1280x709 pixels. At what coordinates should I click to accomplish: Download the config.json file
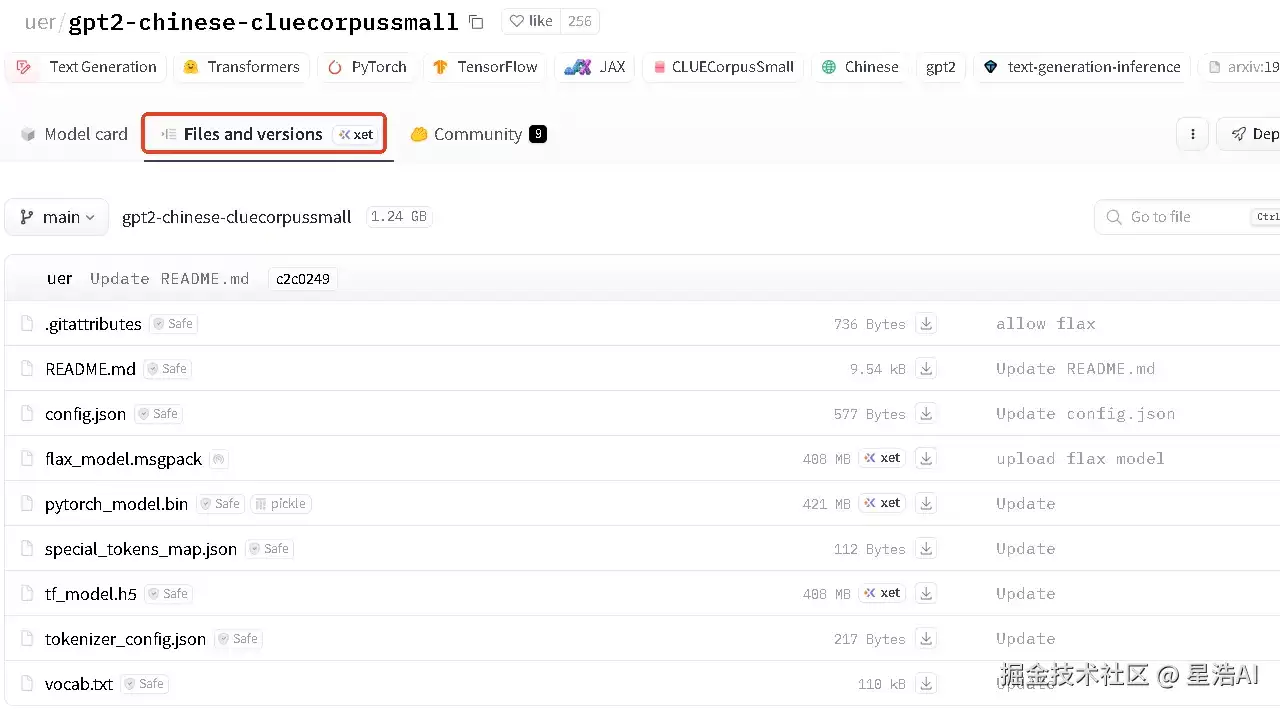click(x=927, y=414)
